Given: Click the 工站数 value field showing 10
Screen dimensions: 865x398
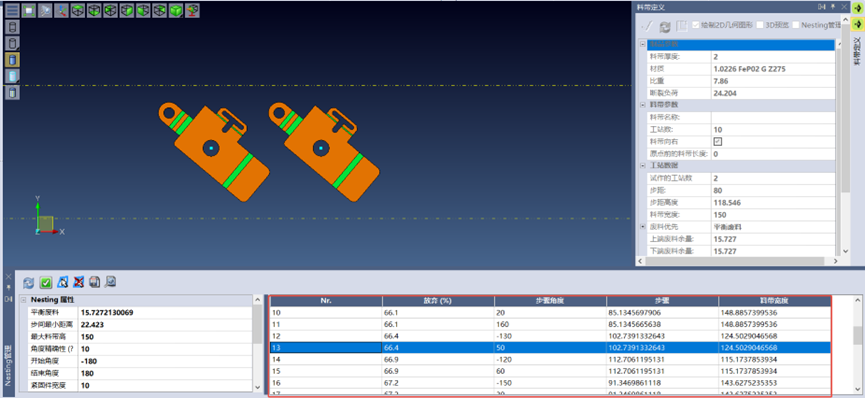Looking at the screenshot, I should (x=772, y=129).
